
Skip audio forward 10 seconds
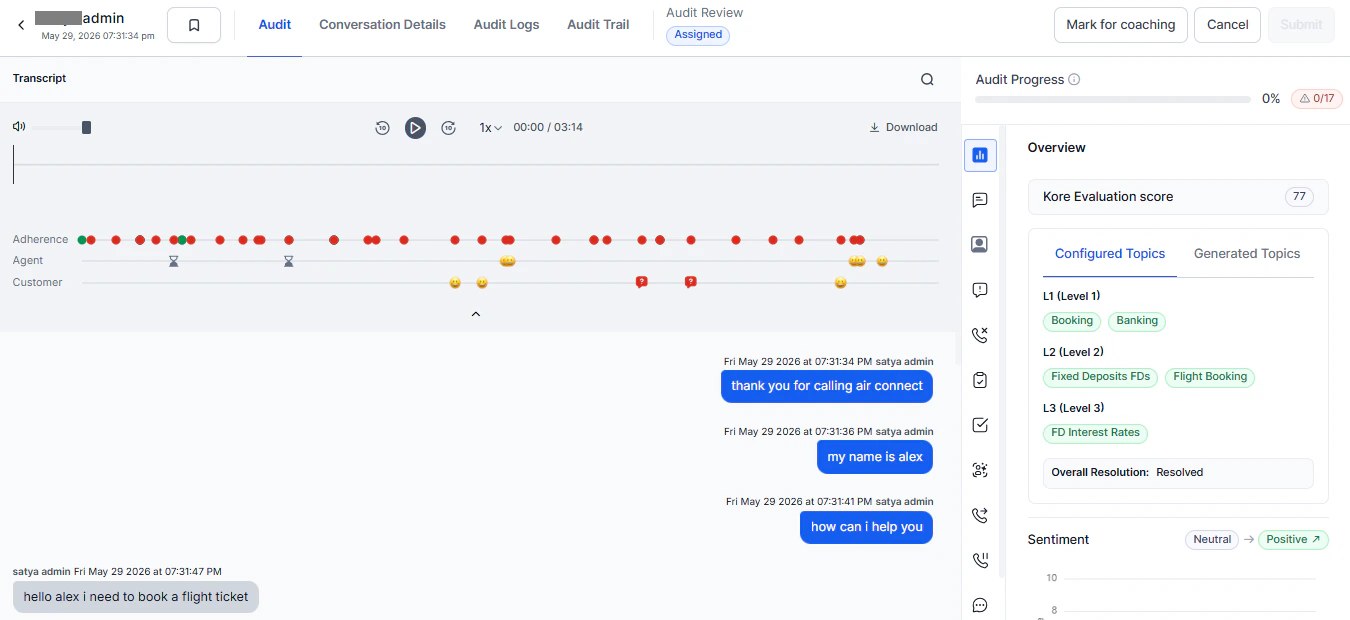click(449, 128)
